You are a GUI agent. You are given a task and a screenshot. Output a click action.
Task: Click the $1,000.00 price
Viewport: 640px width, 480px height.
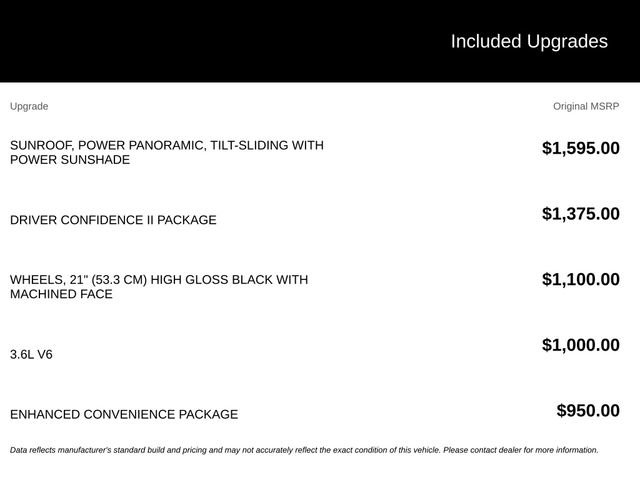point(581,345)
